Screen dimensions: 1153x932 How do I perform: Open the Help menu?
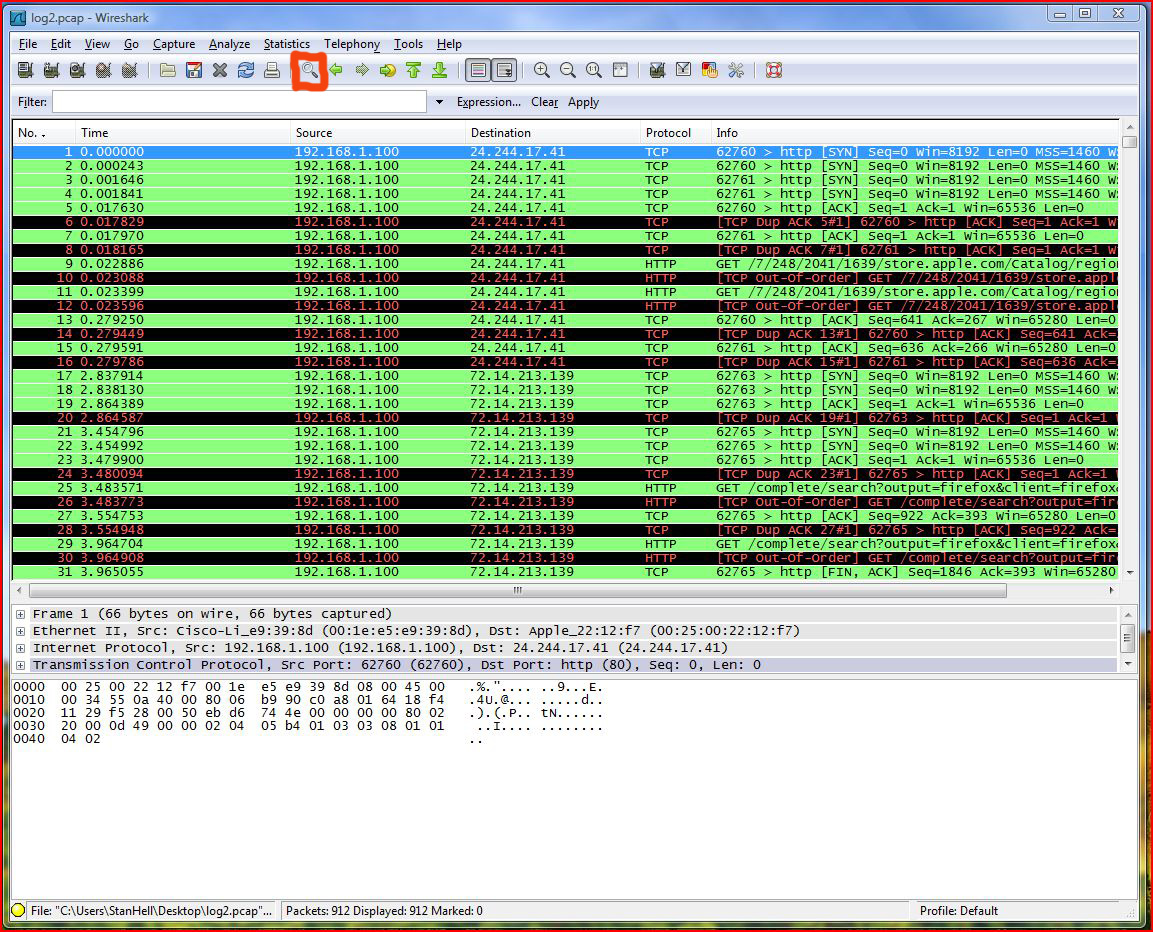449,44
